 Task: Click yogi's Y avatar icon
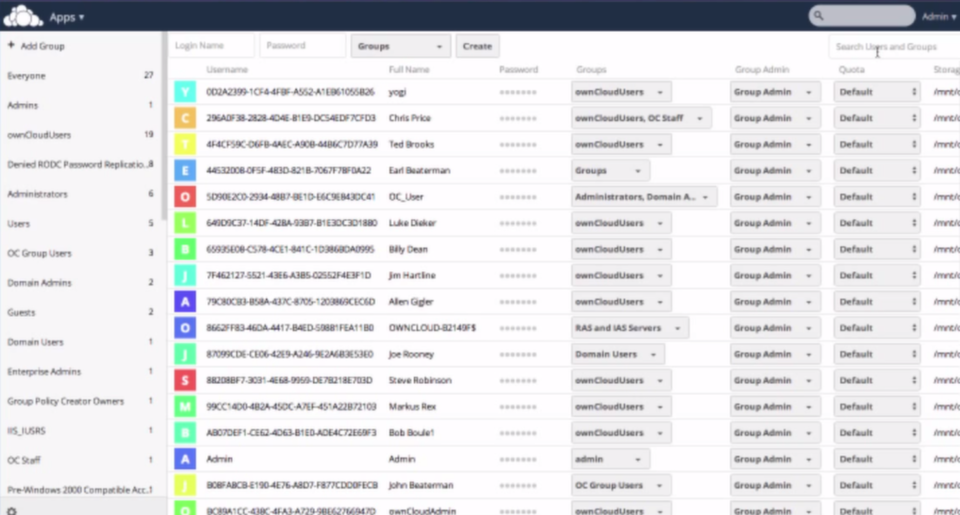tap(185, 92)
